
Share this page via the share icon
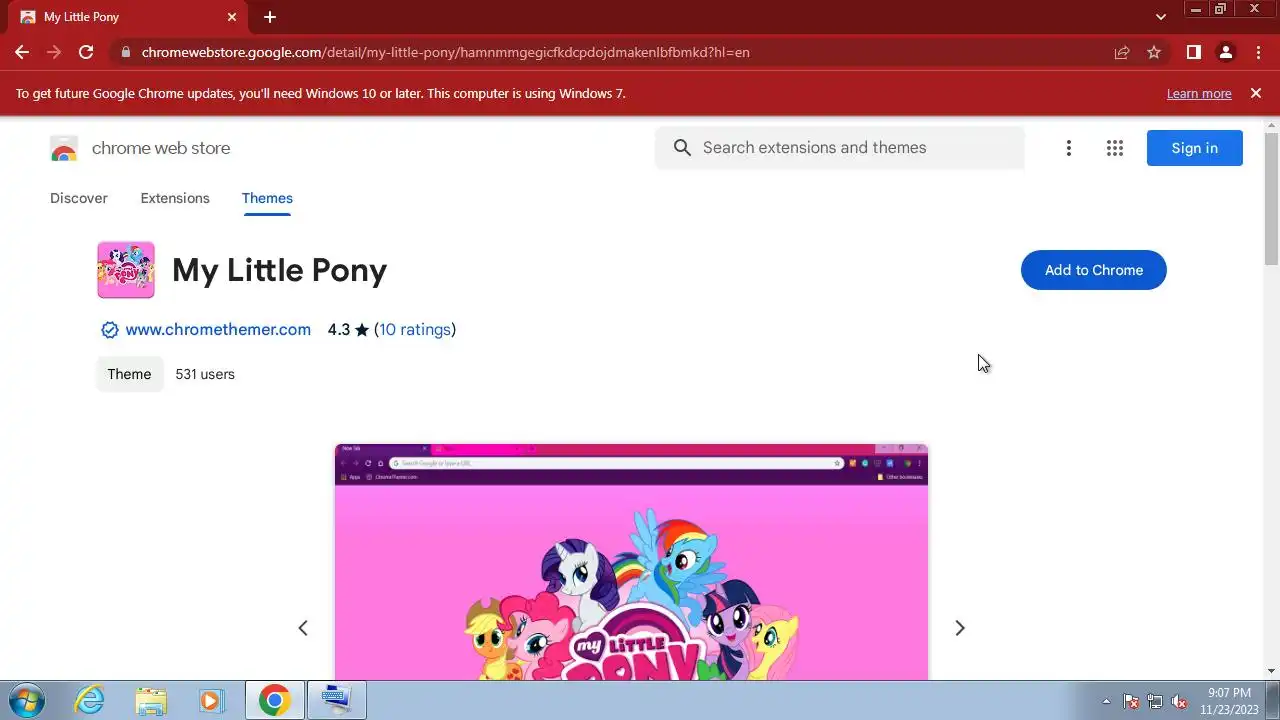(1122, 52)
